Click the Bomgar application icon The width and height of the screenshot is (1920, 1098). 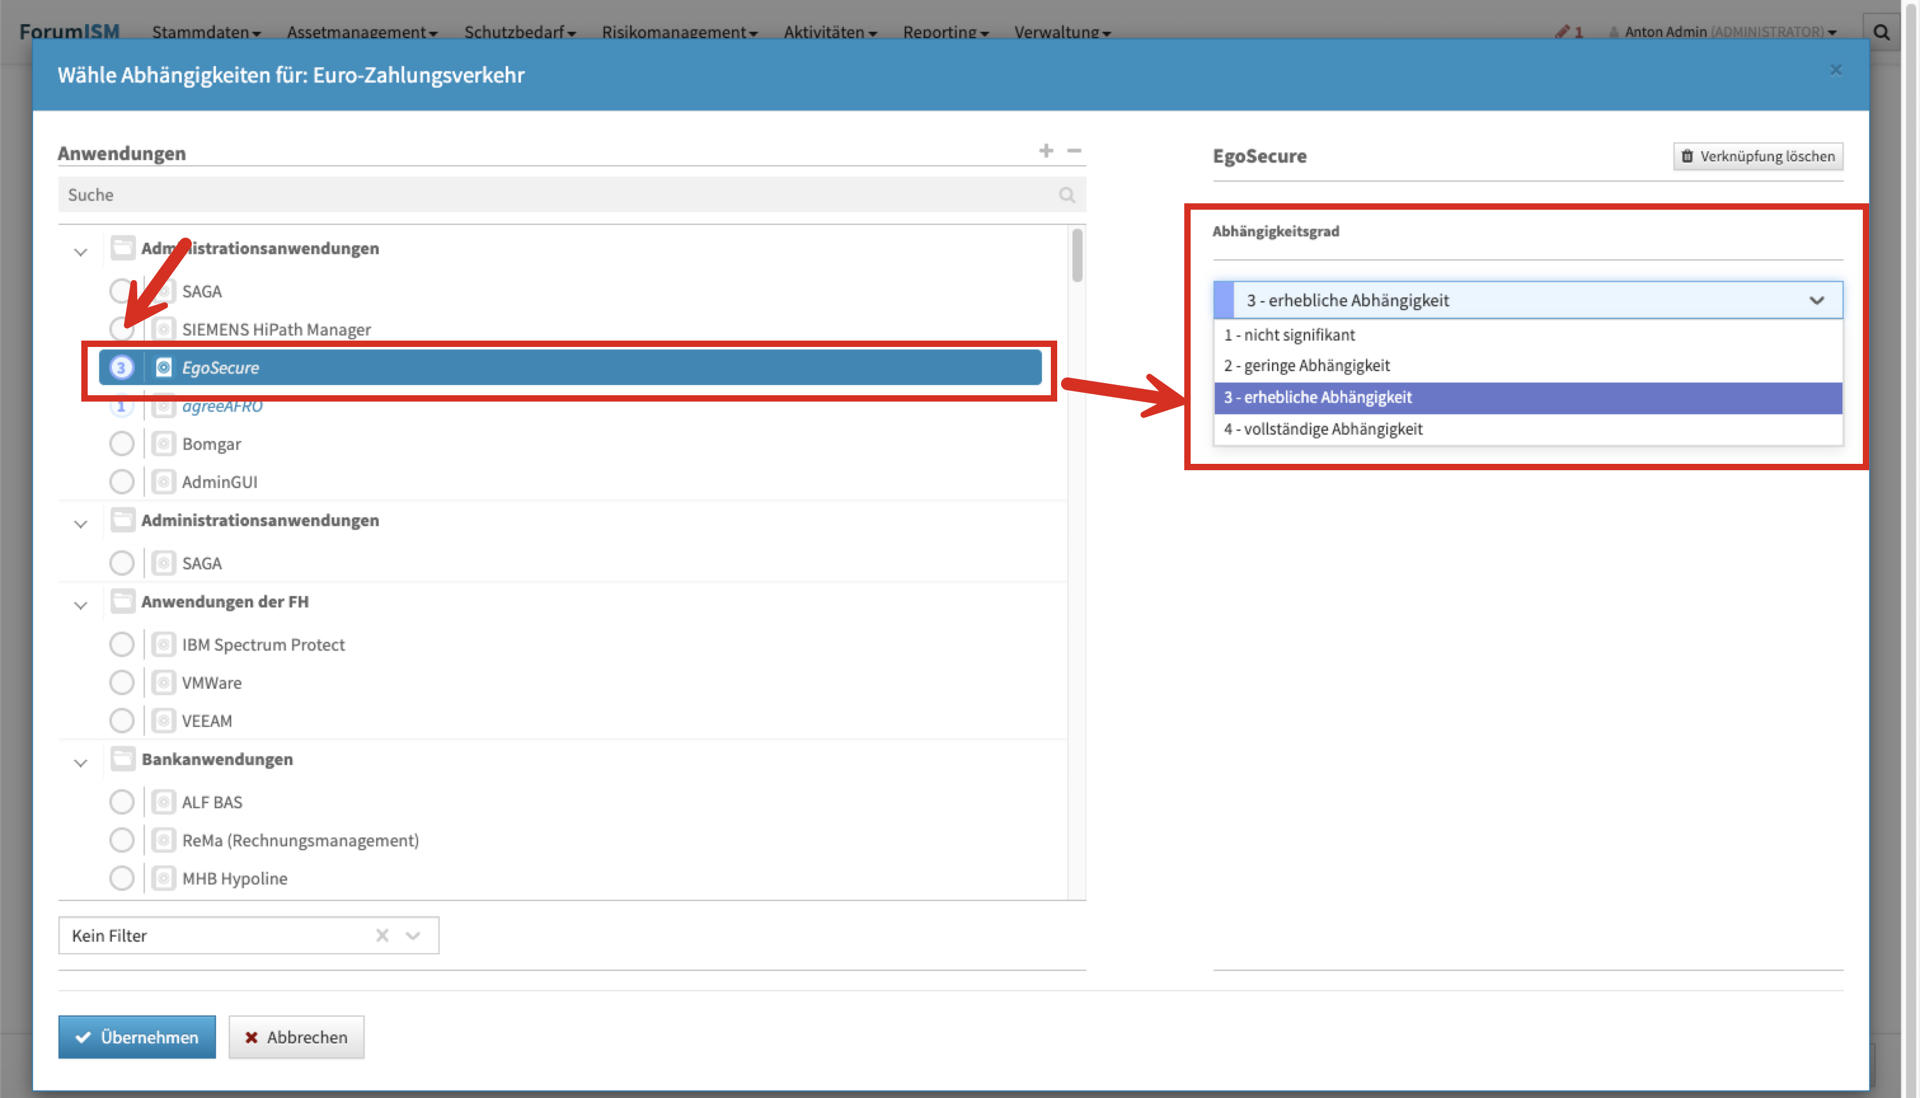coord(164,444)
